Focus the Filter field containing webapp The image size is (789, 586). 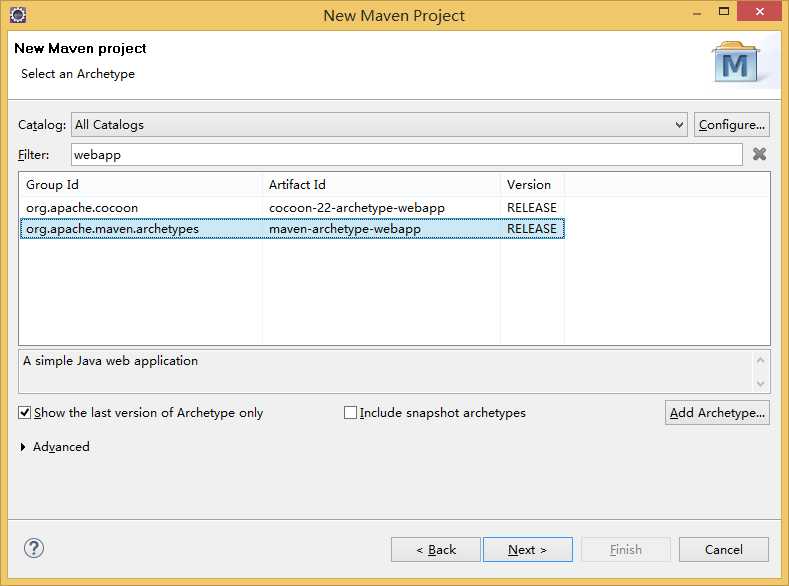pyautogui.click(x=407, y=154)
